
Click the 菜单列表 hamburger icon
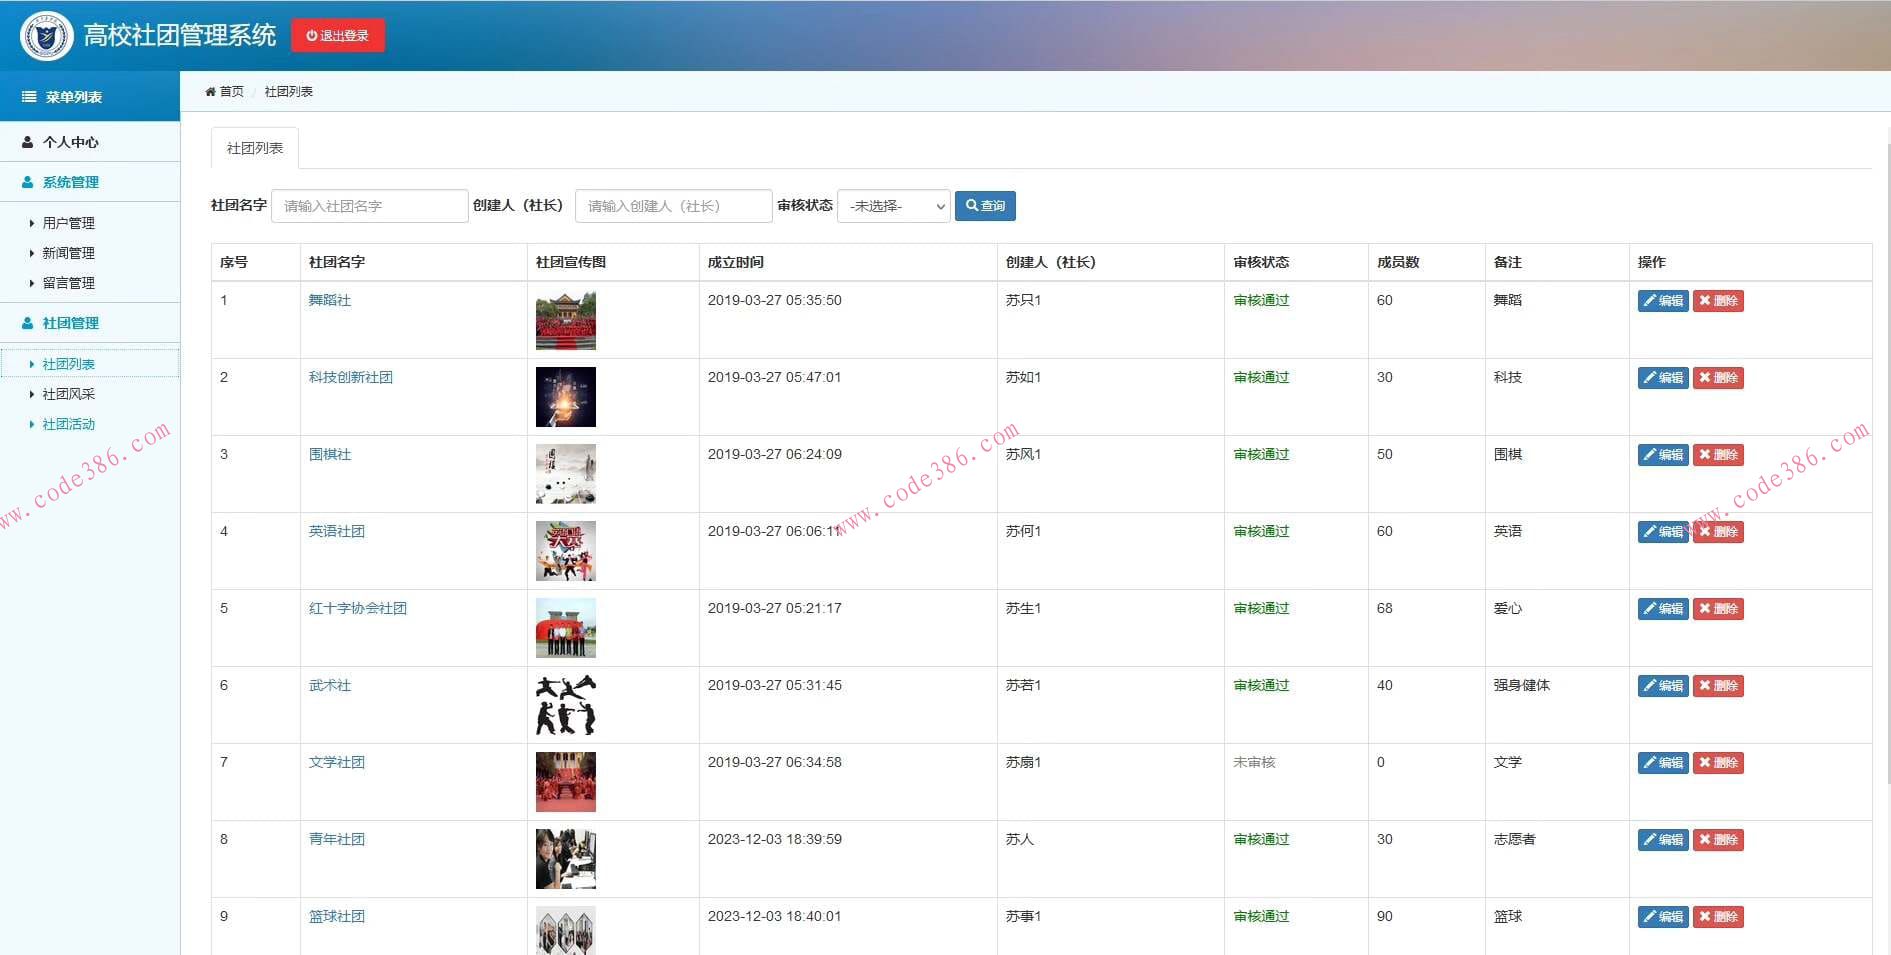[29, 97]
